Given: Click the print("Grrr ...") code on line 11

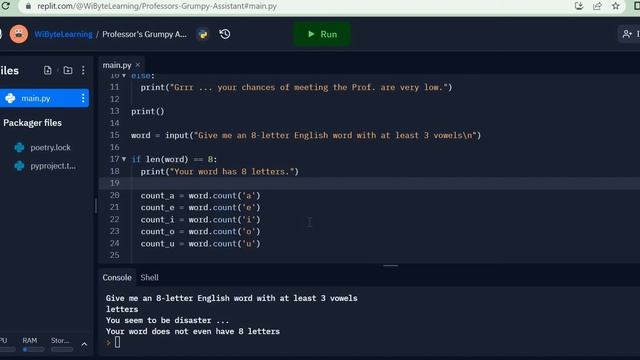Looking at the screenshot, I should (x=296, y=87).
